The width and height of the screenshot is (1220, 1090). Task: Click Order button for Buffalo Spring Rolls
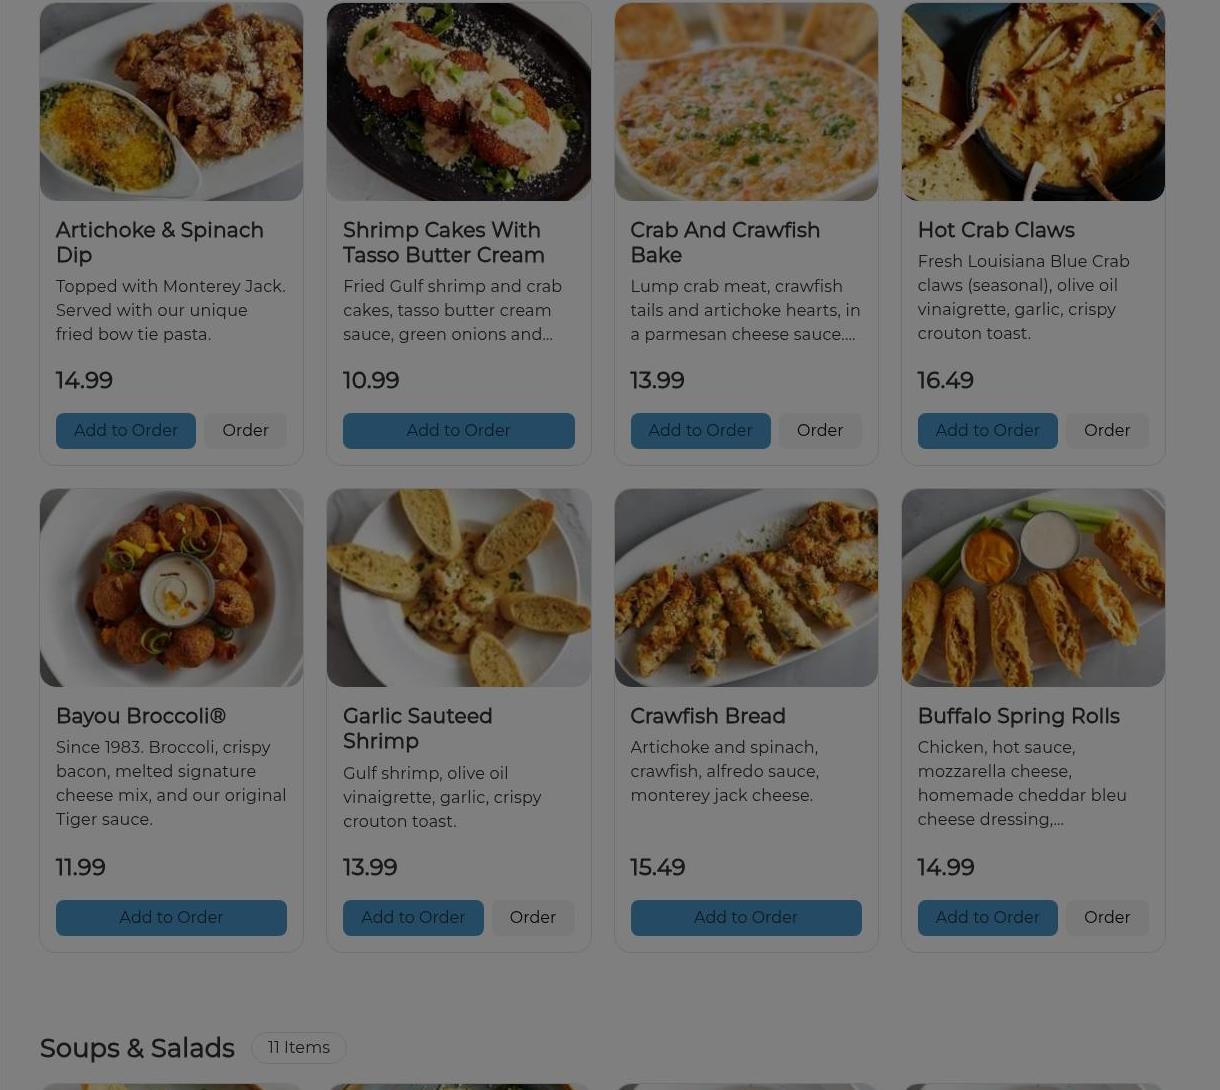1107,918
